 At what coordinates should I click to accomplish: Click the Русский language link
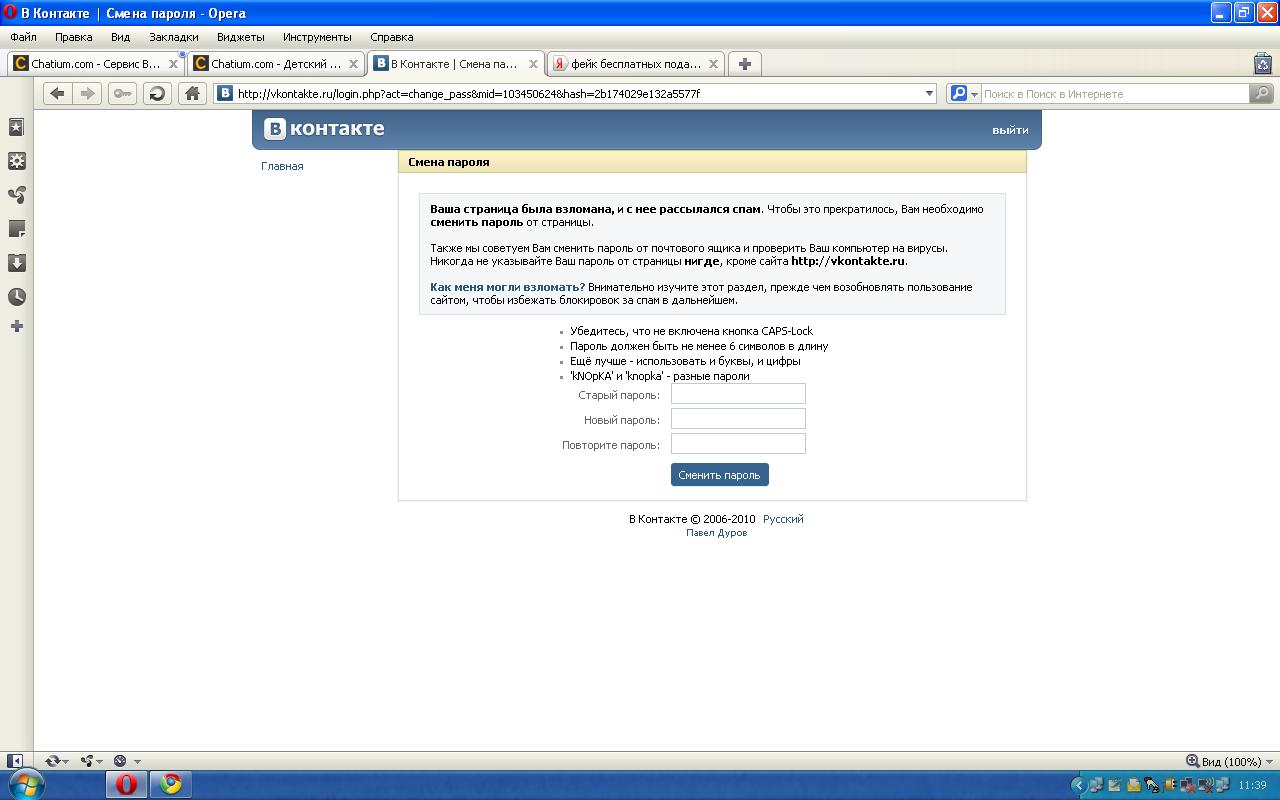pos(783,519)
